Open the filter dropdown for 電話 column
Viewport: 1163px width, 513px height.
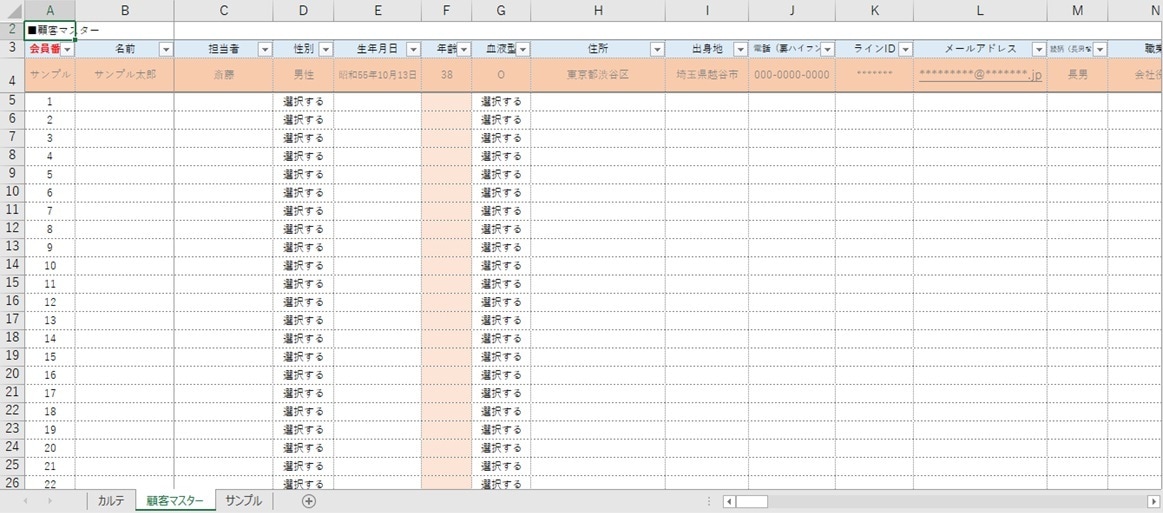point(827,49)
